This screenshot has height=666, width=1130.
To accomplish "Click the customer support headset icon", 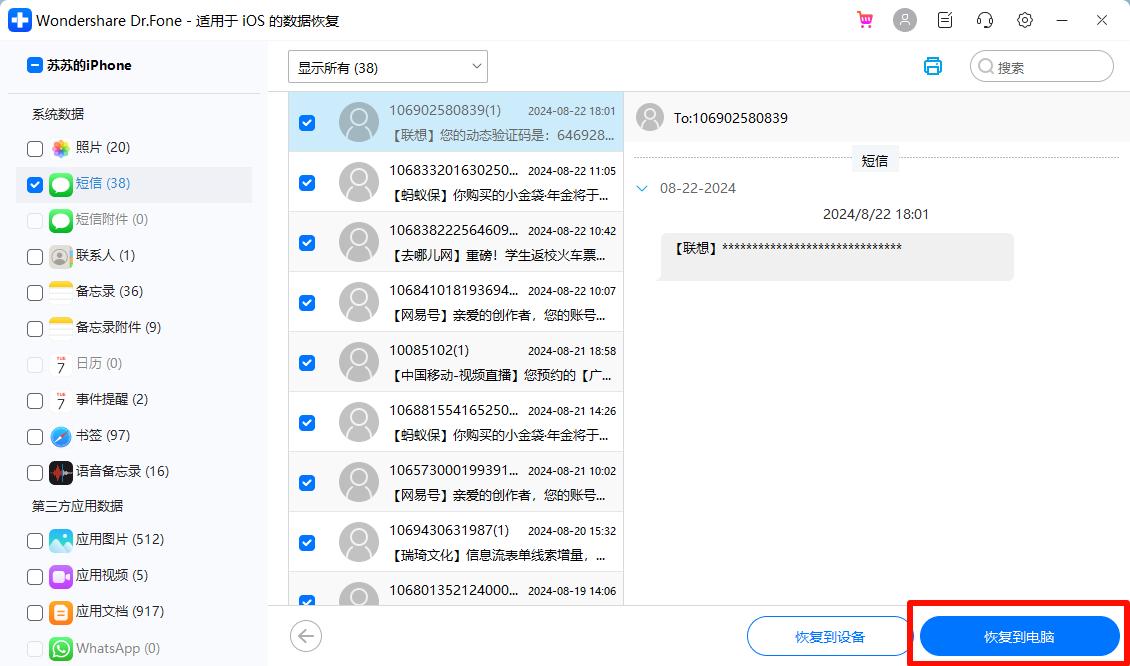I will (x=985, y=20).
